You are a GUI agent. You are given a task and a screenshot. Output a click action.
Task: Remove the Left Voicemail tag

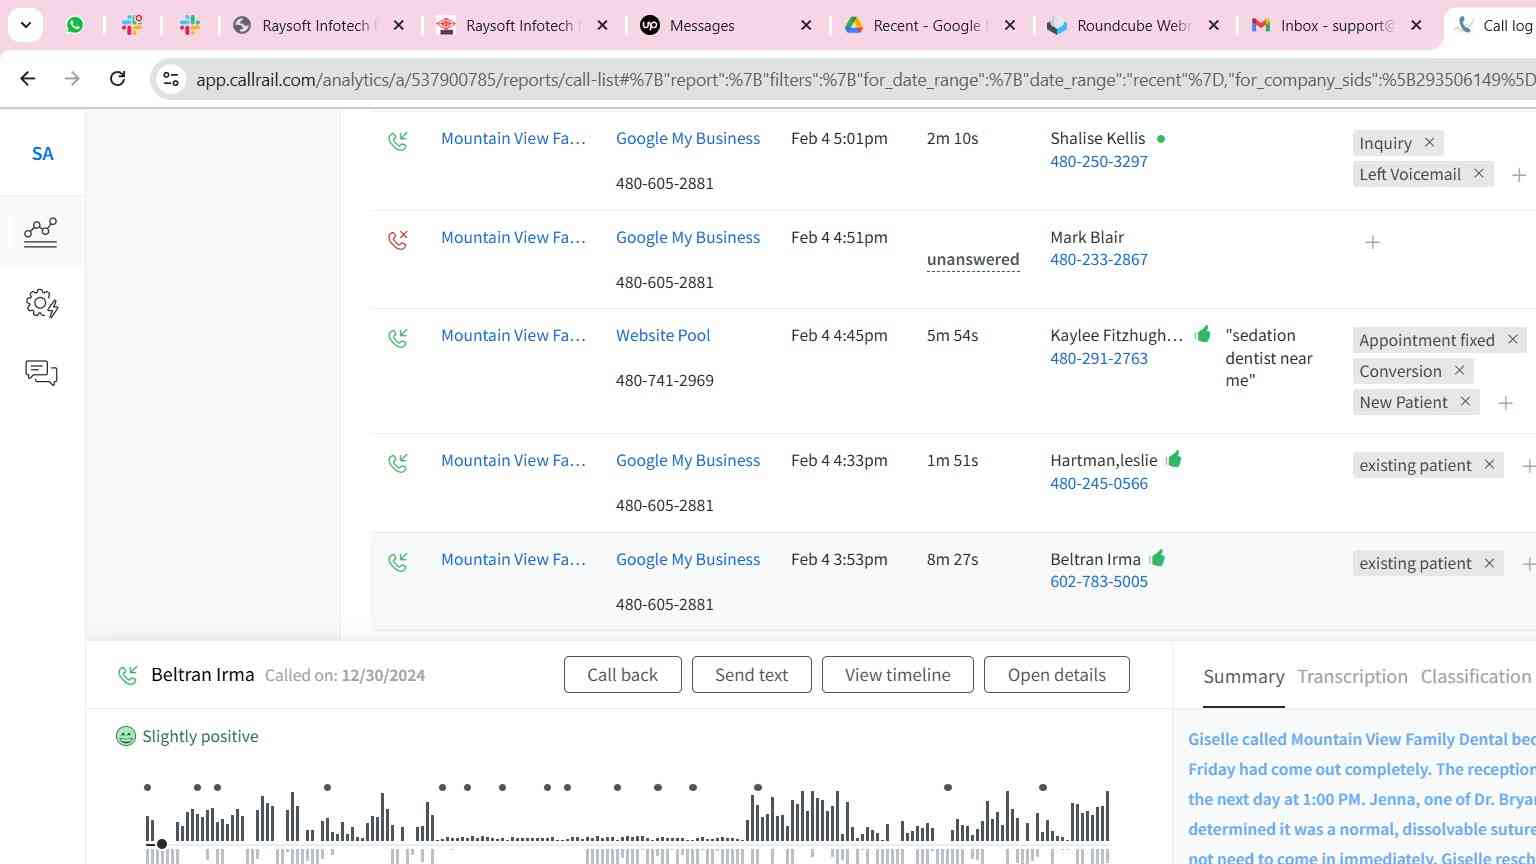1479,174
